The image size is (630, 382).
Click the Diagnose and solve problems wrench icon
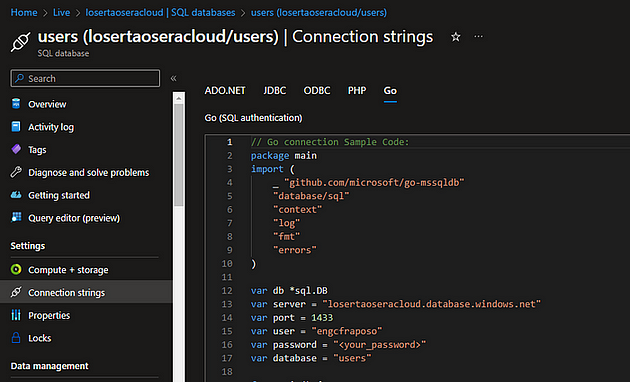(16, 172)
